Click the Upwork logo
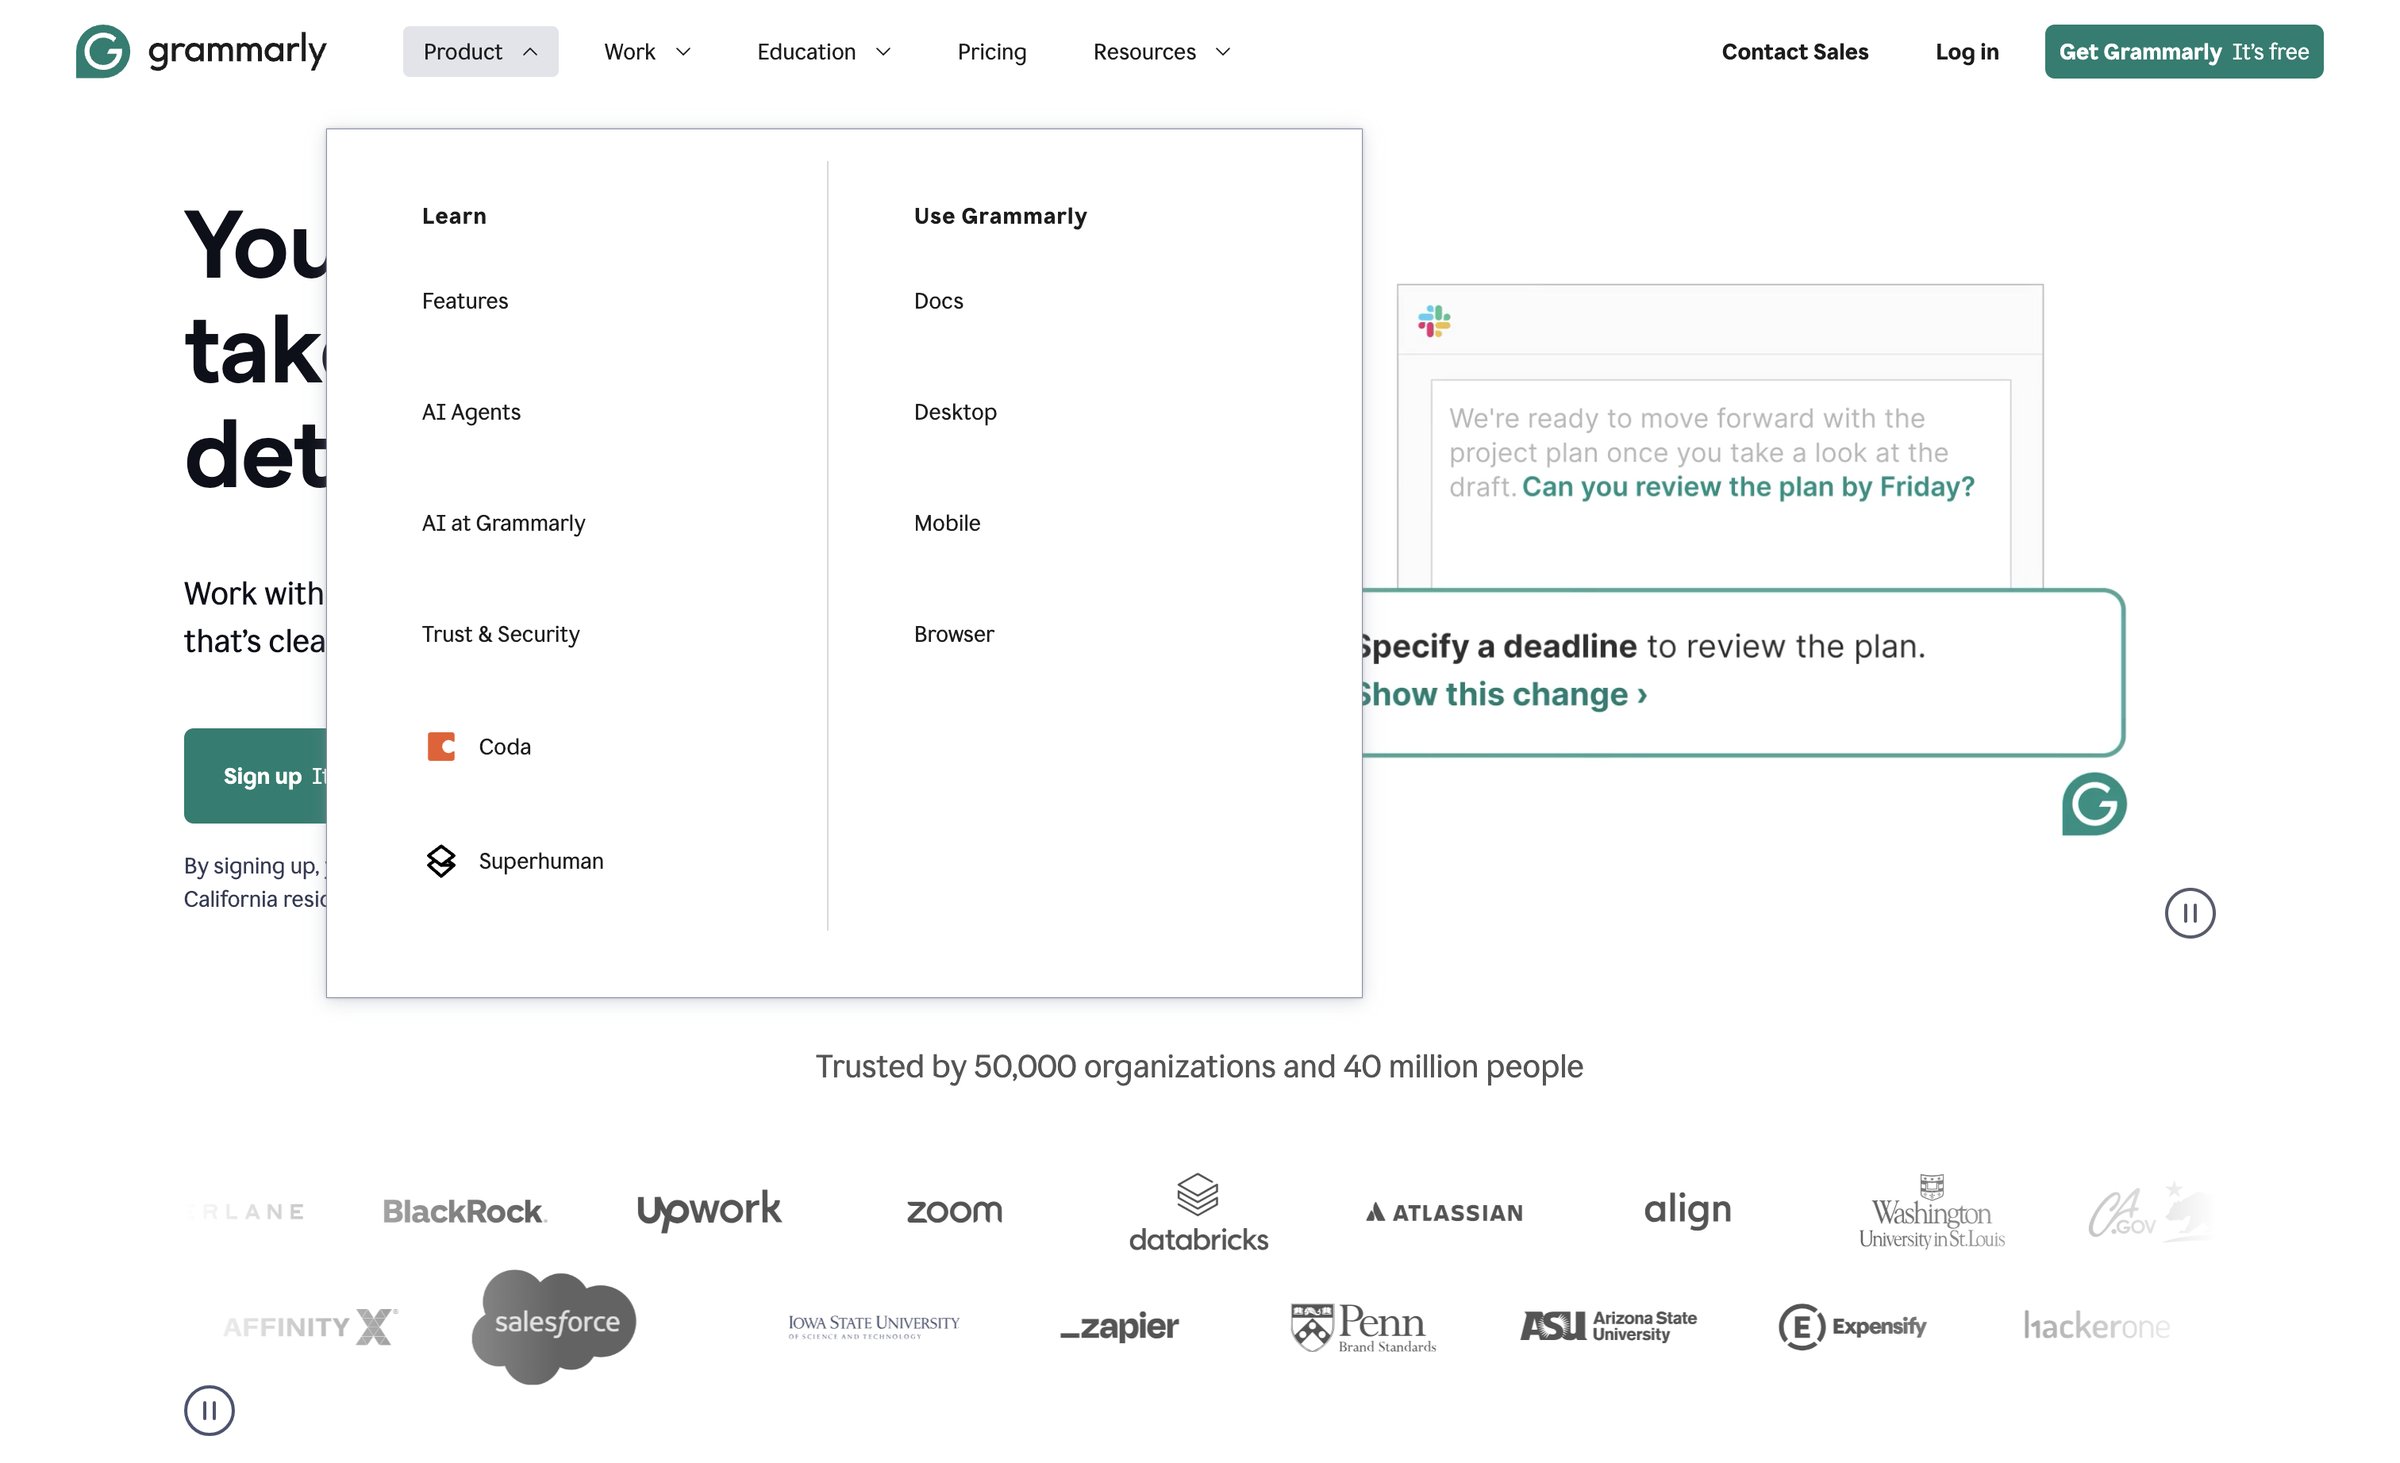Image resolution: width=2400 pixels, height=1463 pixels. [x=709, y=1211]
